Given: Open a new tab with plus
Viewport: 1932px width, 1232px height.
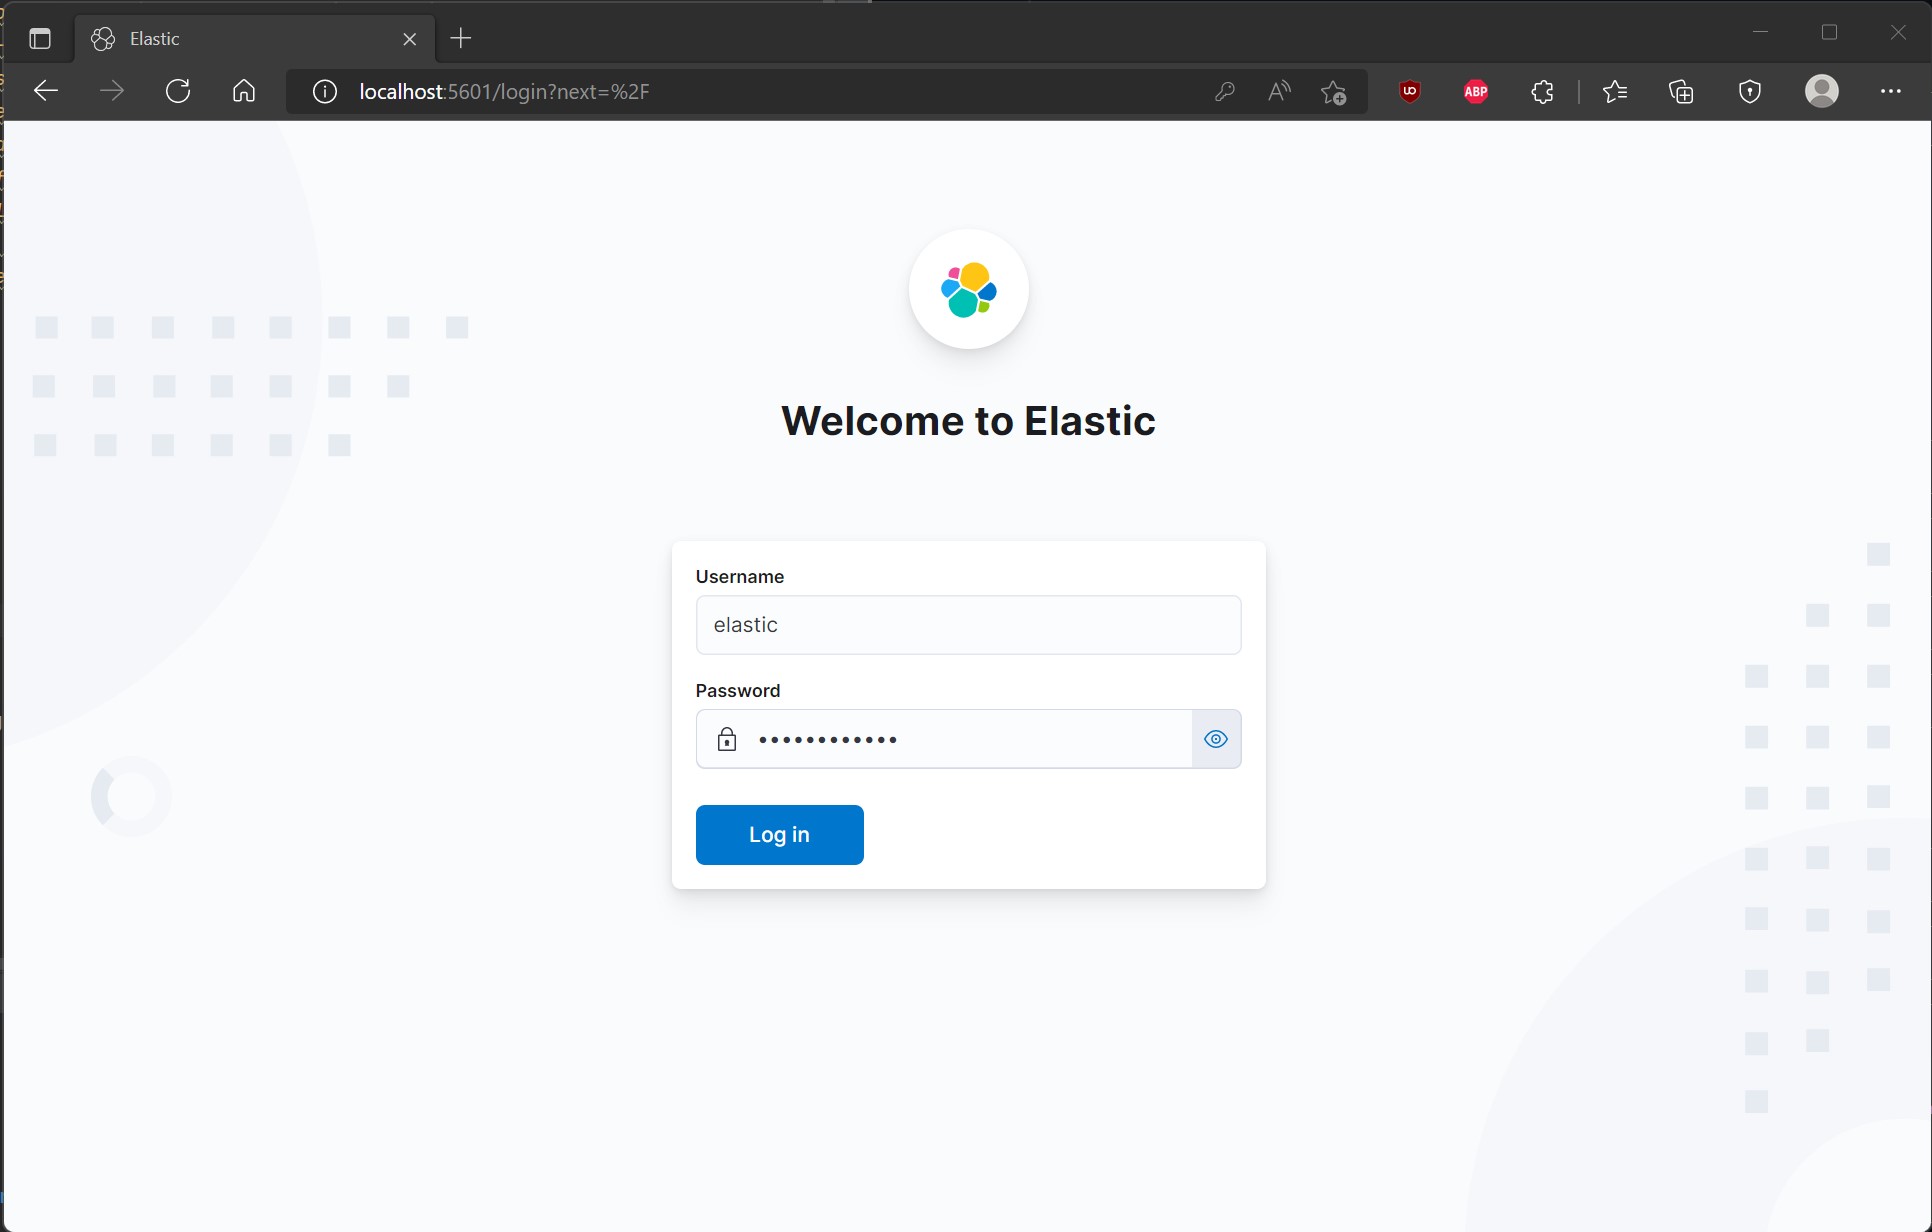Looking at the screenshot, I should coord(461,39).
